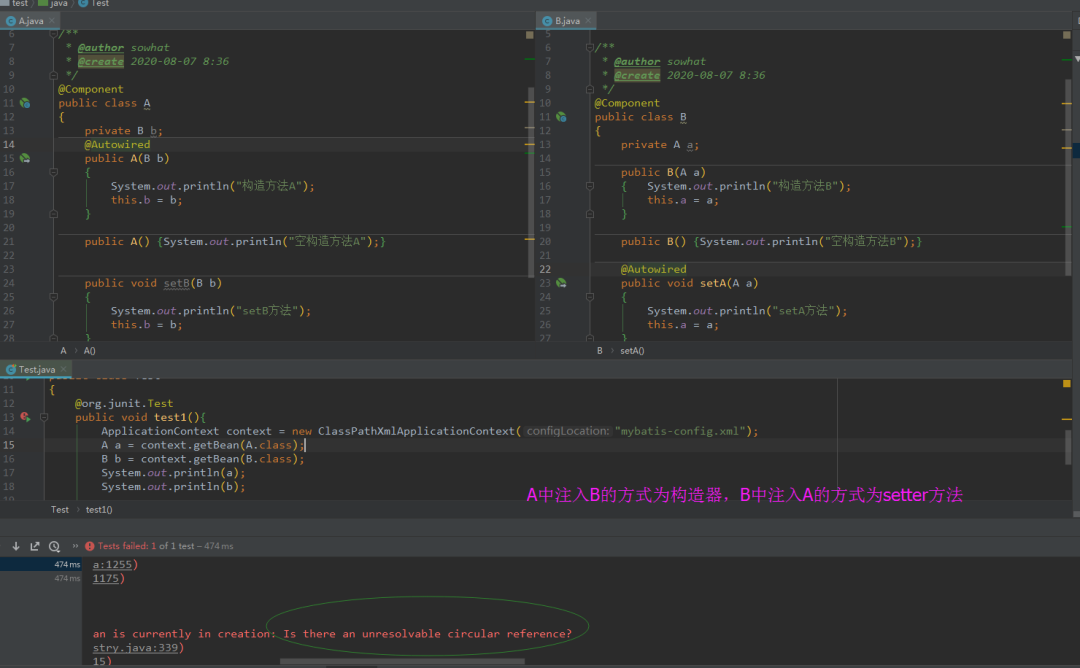Collapse the setB method fold in A.java
Image resolution: width=1080 pixels, height=668 pixels.
pyautogui.click(x=53, y=297)
